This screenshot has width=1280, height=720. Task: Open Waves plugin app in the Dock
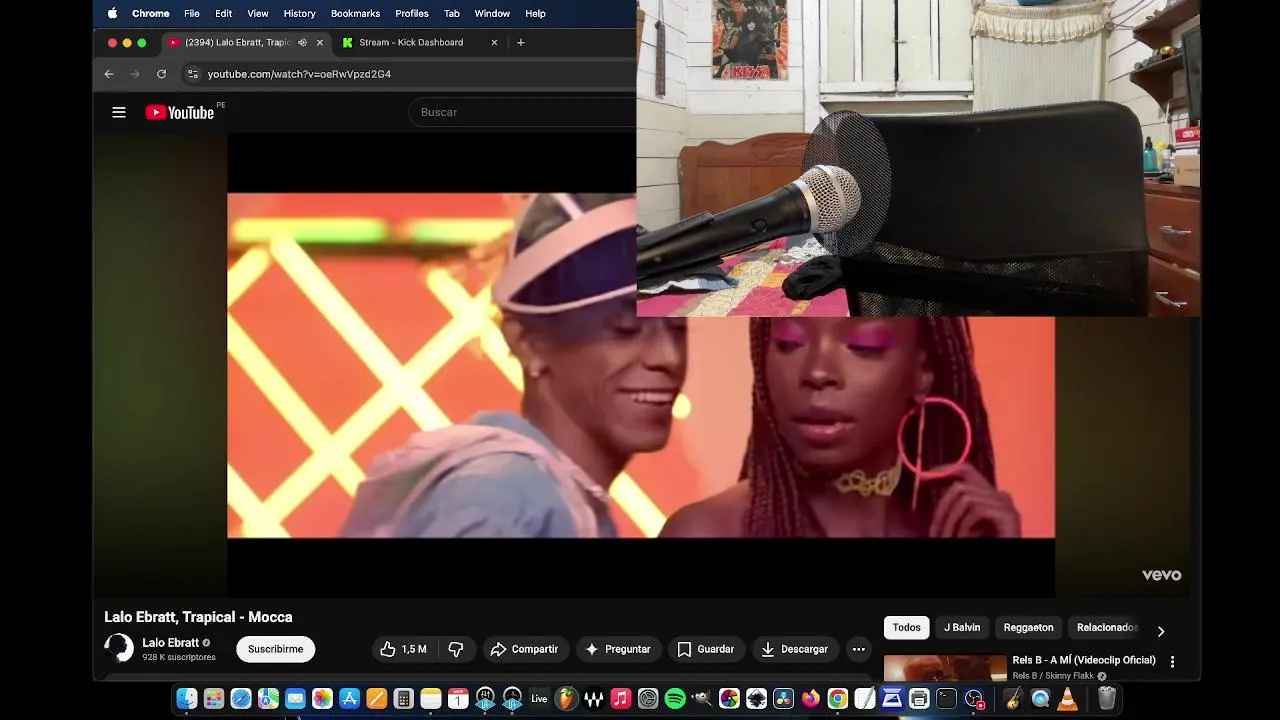point(594,698)
